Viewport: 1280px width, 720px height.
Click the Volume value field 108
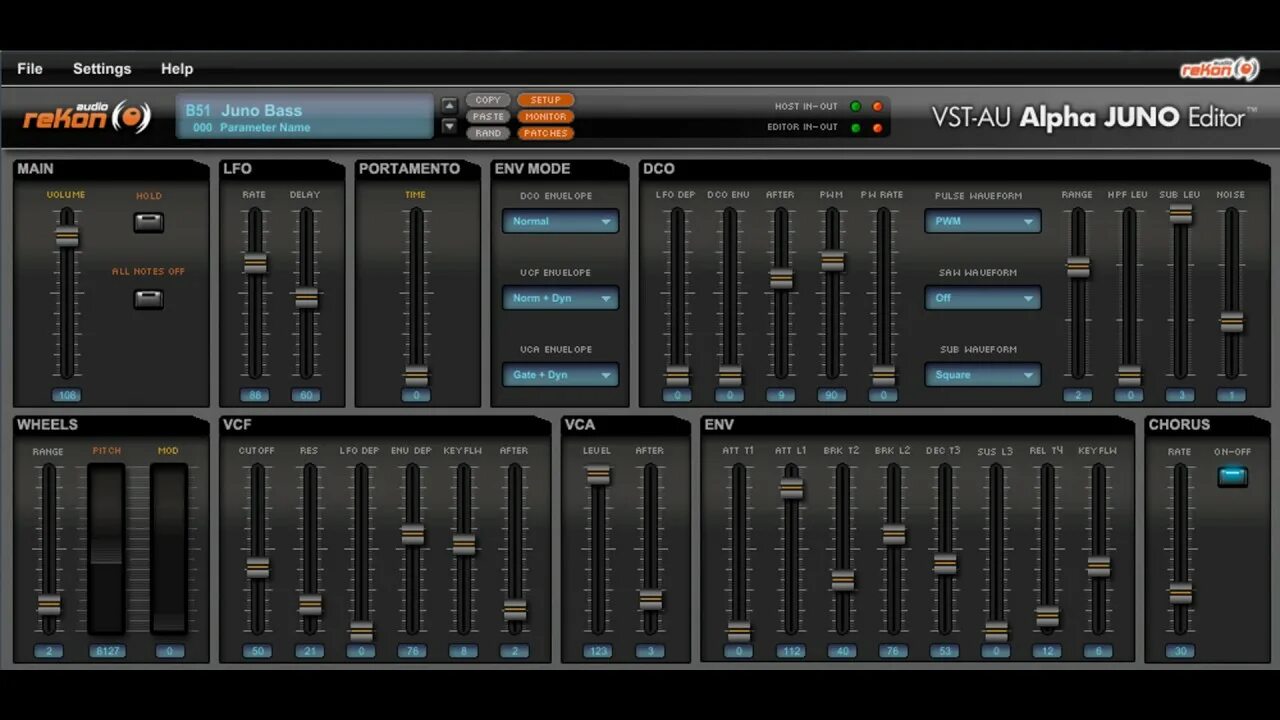(x=67, y=395)
